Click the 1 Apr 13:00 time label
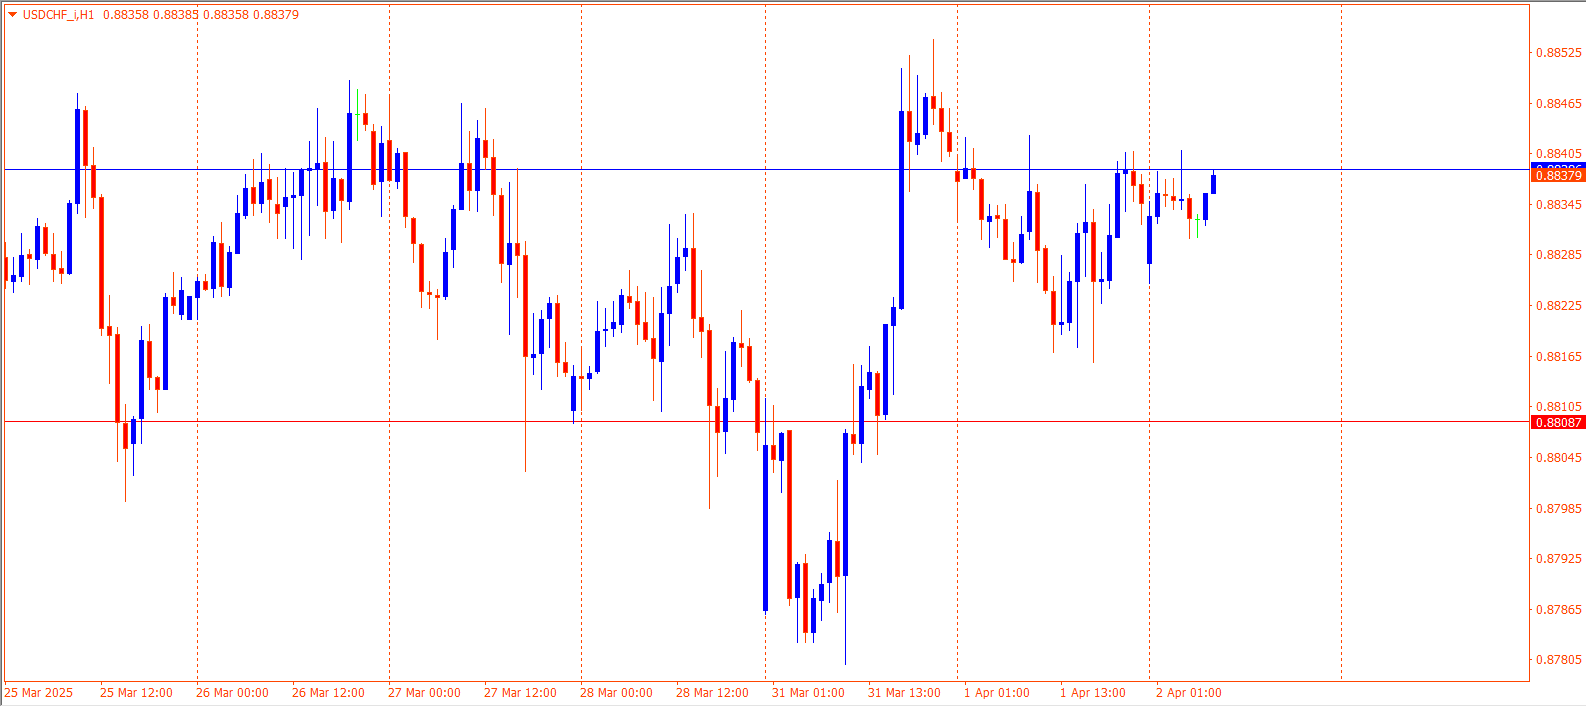 (x=1093, y=693)
